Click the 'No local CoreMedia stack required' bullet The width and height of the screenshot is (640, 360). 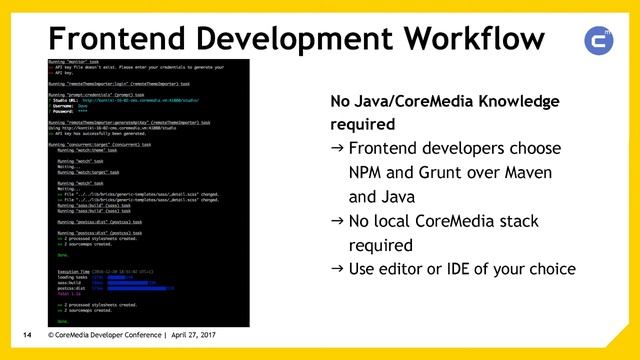click(x=443, y=233)
